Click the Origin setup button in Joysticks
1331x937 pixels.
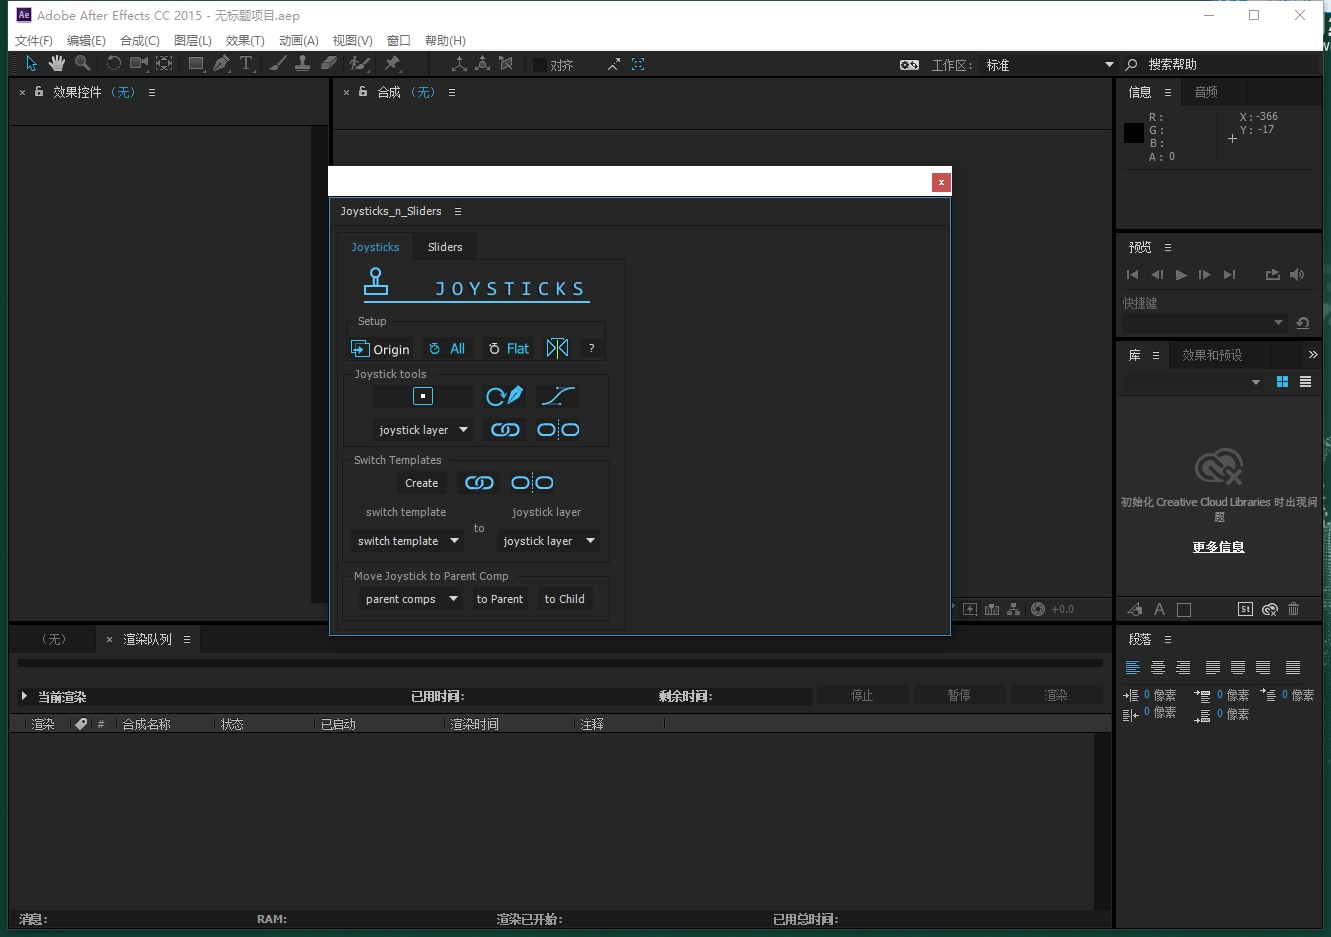click(x=380, y=349)
